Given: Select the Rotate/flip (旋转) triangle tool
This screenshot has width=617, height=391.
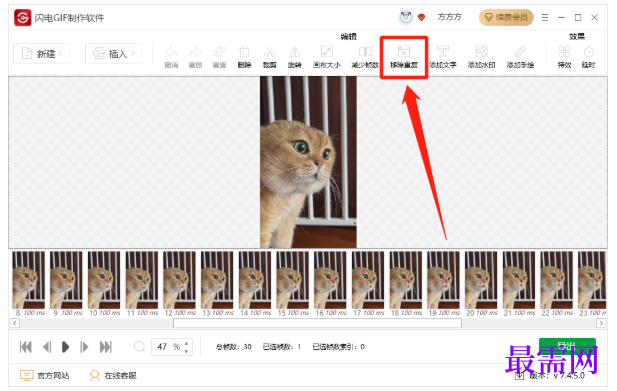Looking at the screenshot, I should [295, 52].
